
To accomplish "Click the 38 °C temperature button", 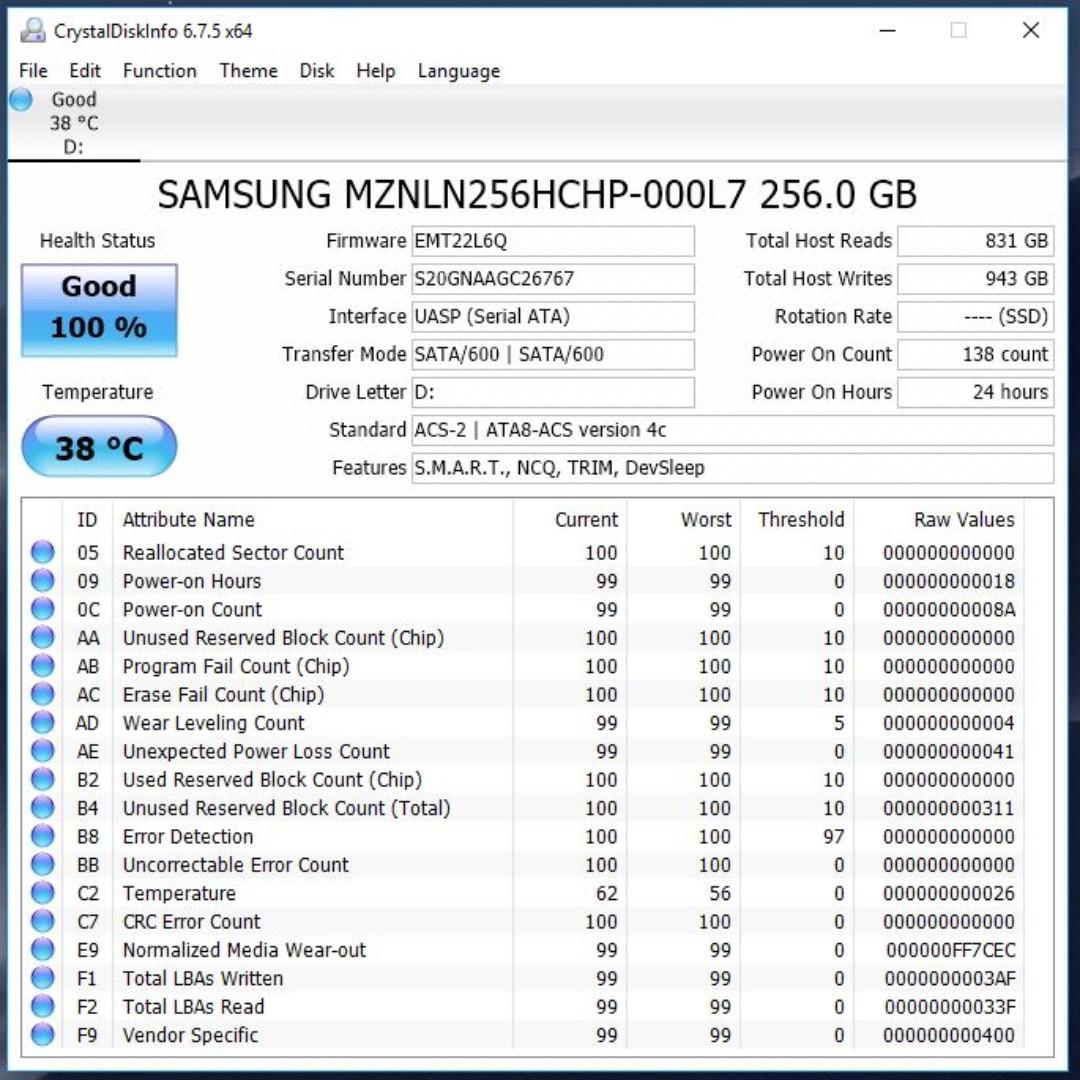I will tap(99, 447).
